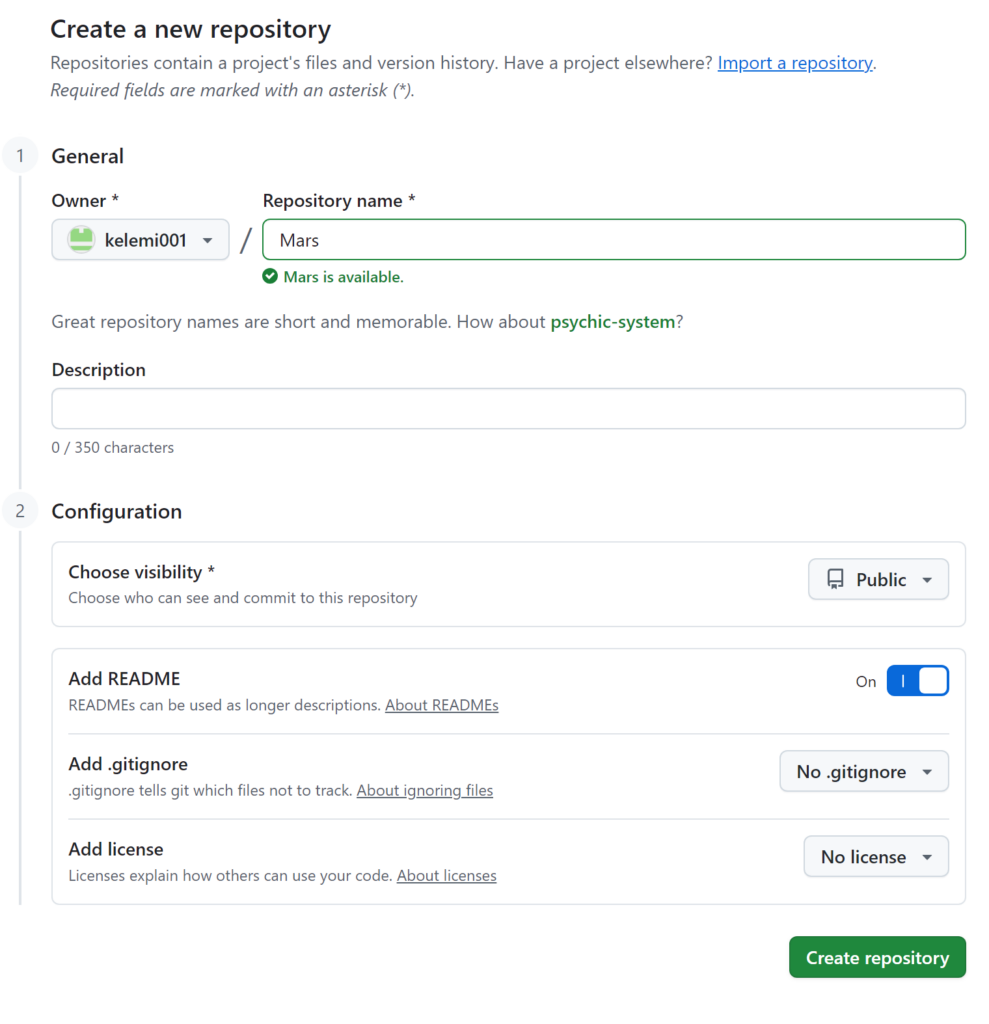
Task: Click the Repository name field containing Mars
Action: [613, 240]
